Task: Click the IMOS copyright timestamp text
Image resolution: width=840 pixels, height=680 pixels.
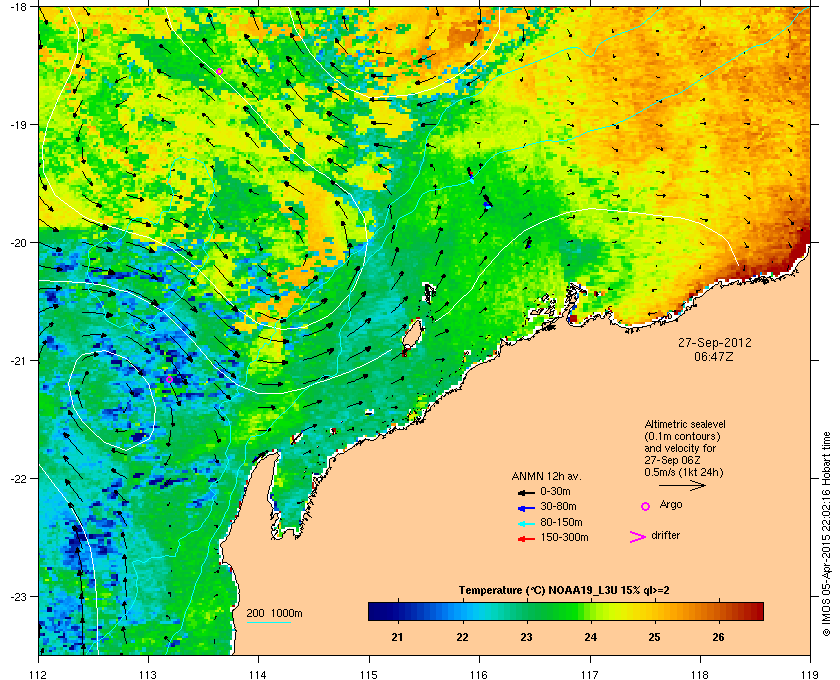Action: coord(826,534)
